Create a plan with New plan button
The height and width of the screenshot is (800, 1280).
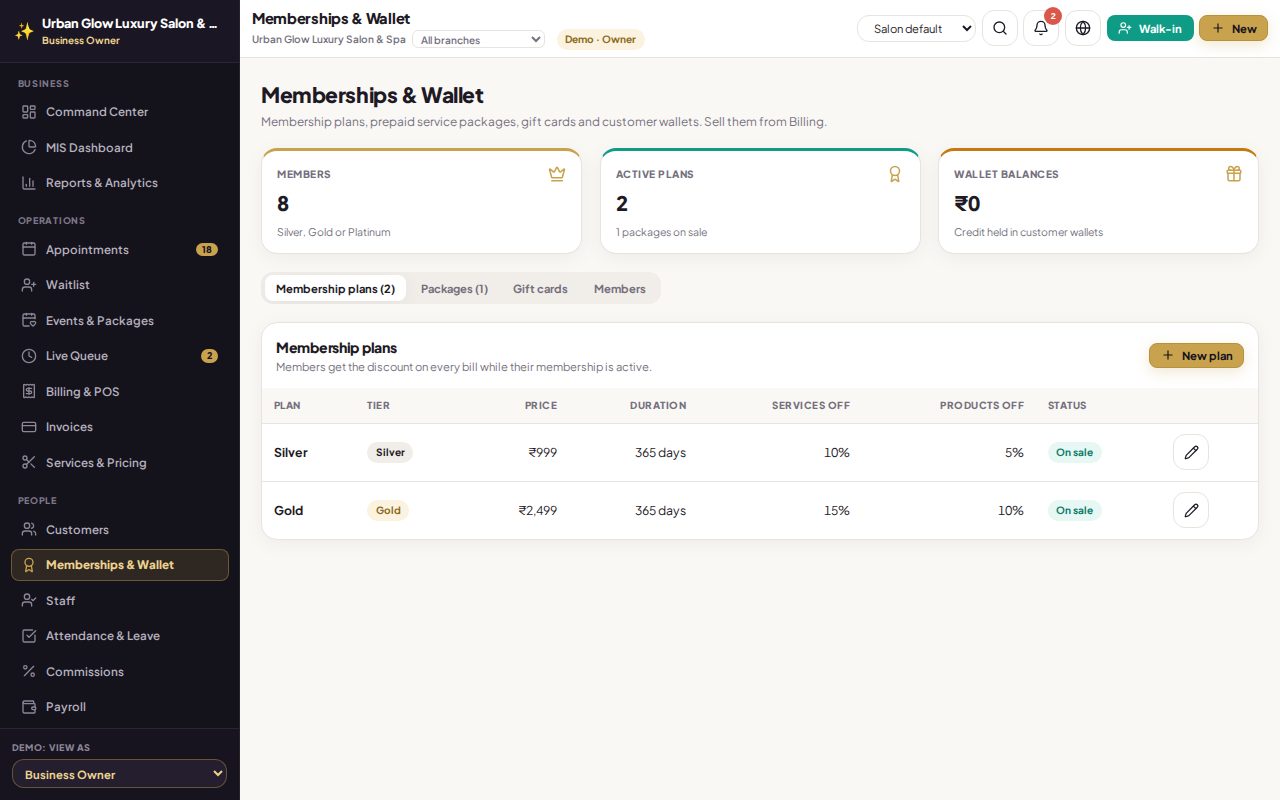pyautogui.click(x=1196, y=355)
